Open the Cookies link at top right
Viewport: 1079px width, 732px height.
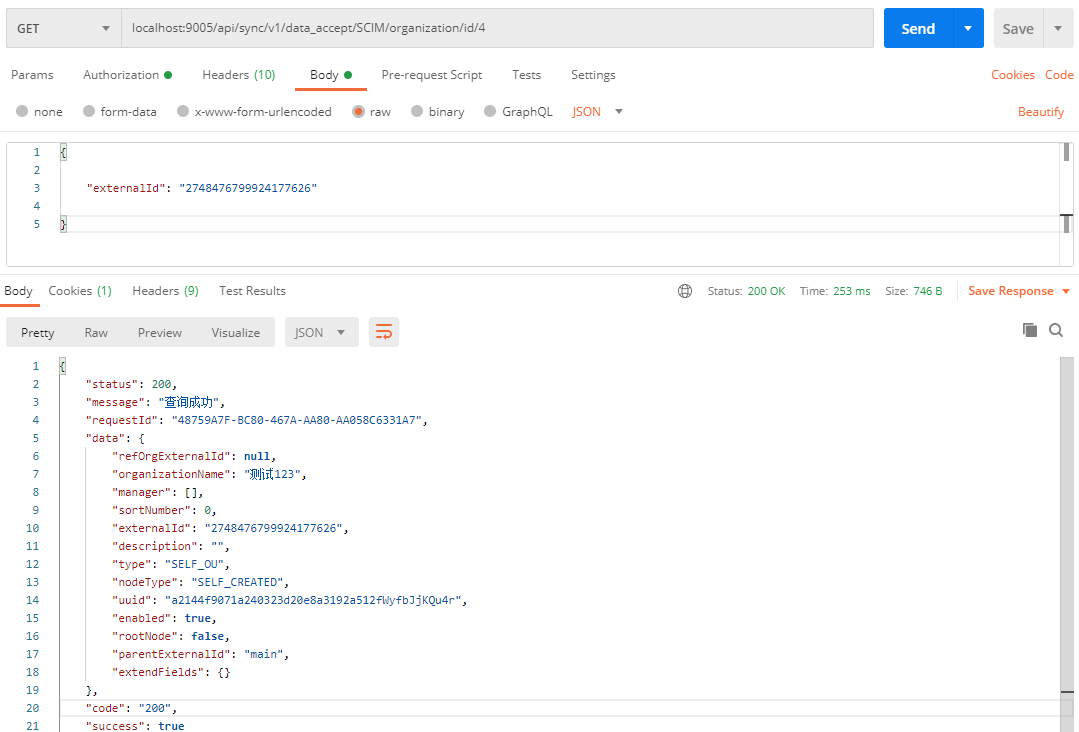pos(1012,75)
